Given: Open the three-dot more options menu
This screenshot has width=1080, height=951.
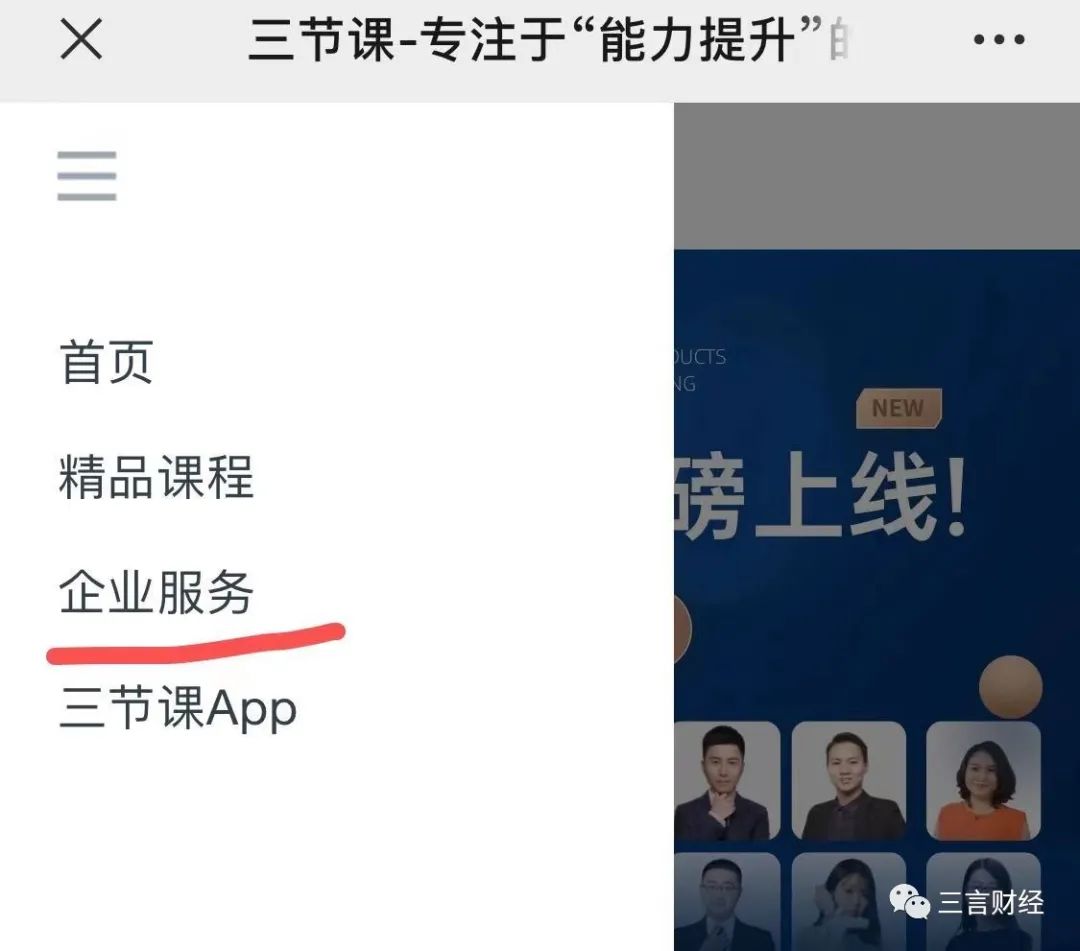Looking at the screenshot, I should tap(999, 39).
